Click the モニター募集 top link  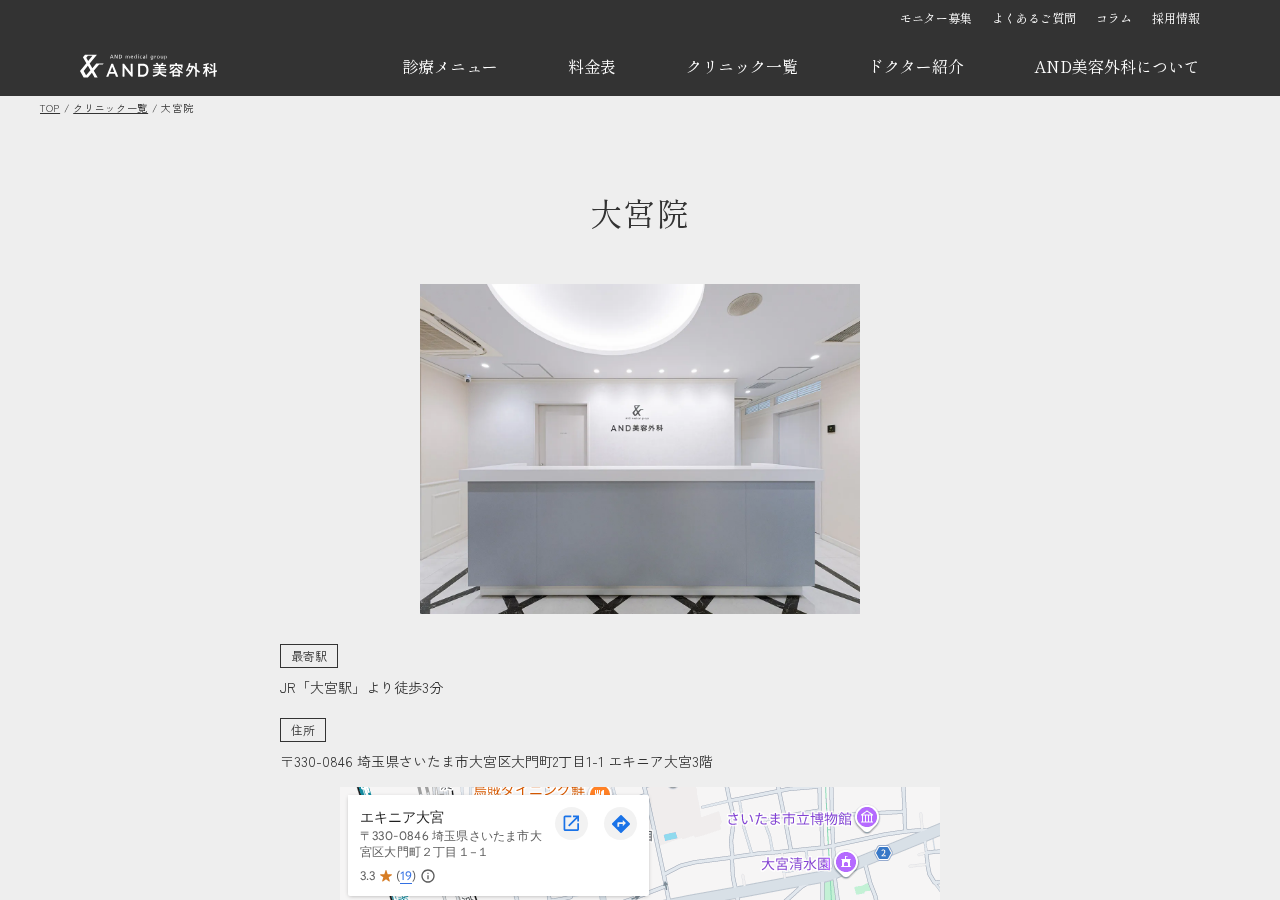936,18
